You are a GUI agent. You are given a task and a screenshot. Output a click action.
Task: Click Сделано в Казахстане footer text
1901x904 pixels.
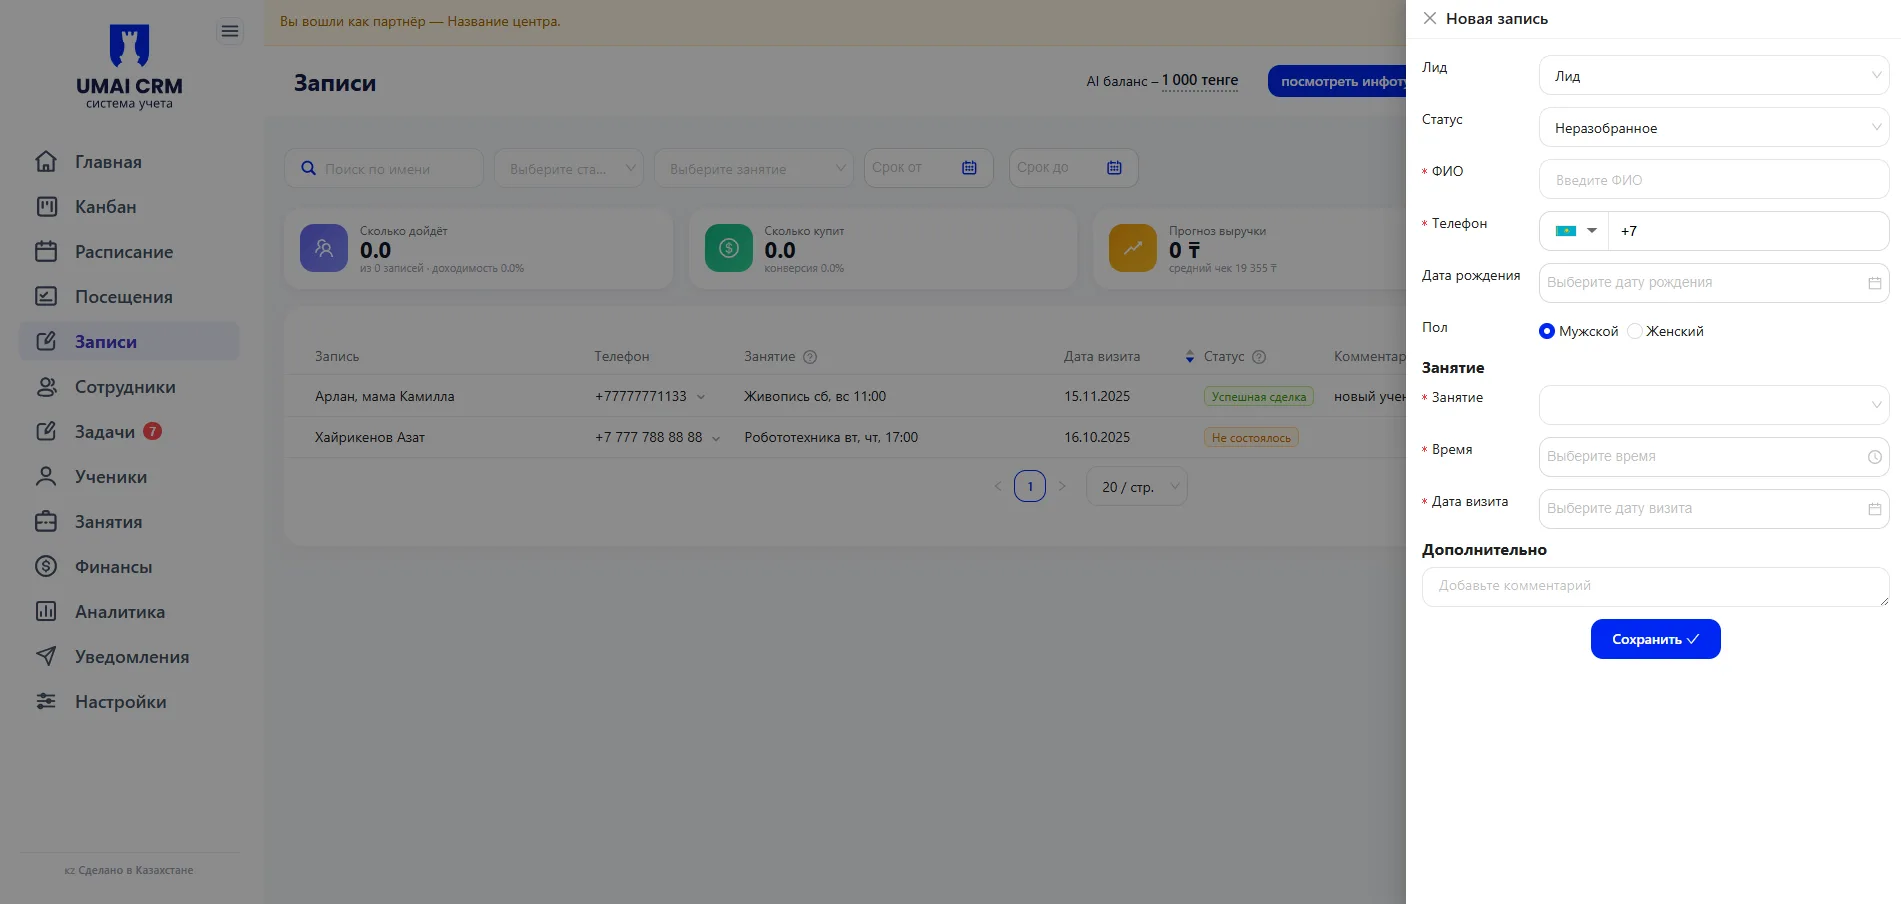tap(136, 870)
